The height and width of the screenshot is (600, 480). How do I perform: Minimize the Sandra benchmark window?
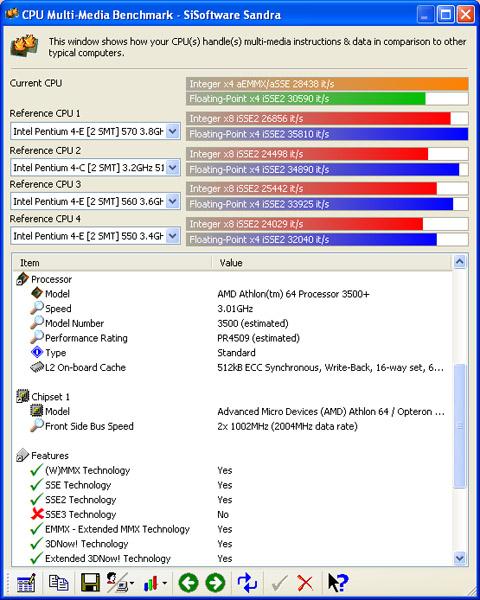pyautogui.click(x=425, y=15)
